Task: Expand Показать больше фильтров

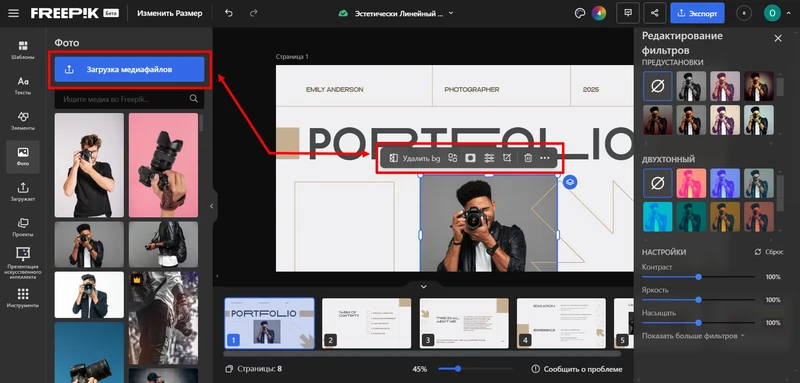Action: (x=693, y=336)
